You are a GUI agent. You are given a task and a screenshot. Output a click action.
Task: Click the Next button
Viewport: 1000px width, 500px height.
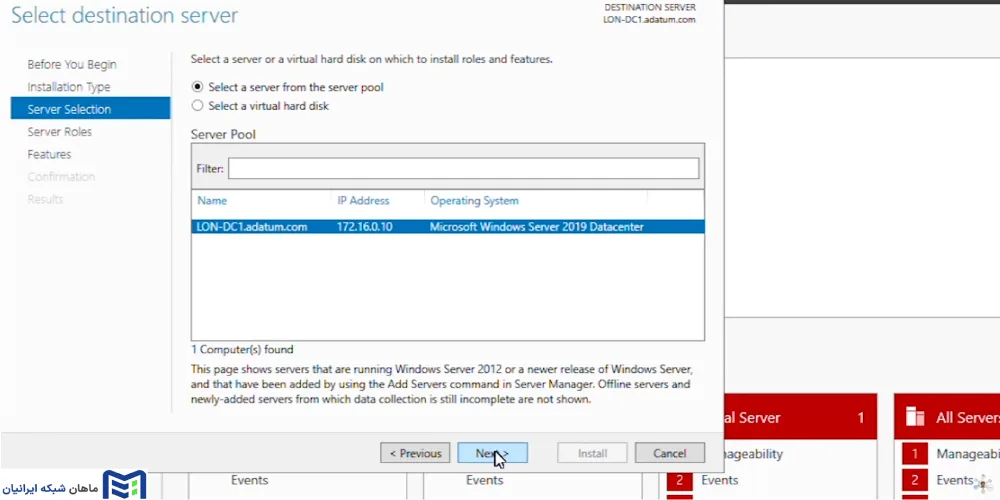(x=492, y=453)
